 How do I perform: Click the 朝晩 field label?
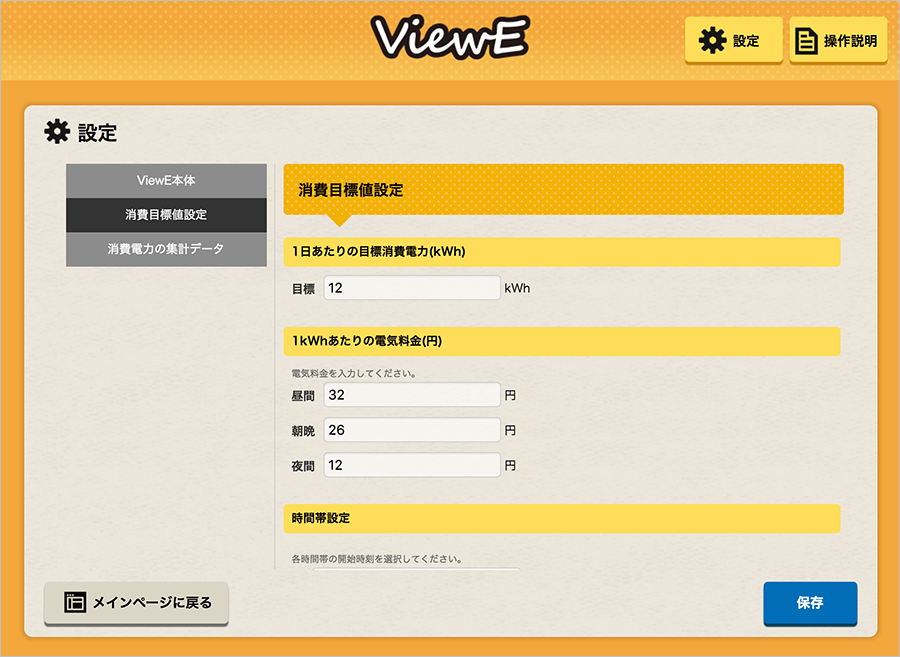pyautogui.click(x=304, y=431)
